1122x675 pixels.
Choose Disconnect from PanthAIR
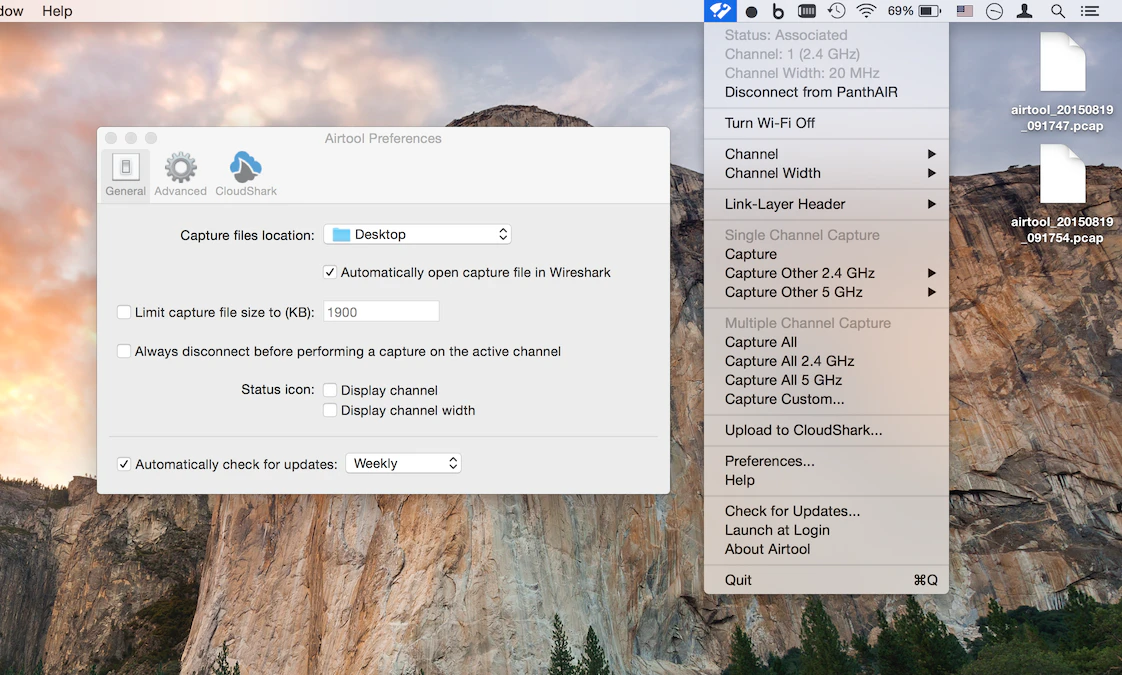[826, 92]
